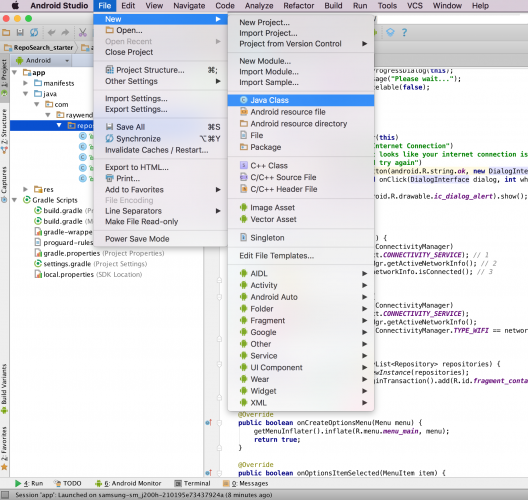Click the Undo arrow in the toolbar
This screenshot has width=528, height=500.
pyautogui.click(x=52, y=32)
